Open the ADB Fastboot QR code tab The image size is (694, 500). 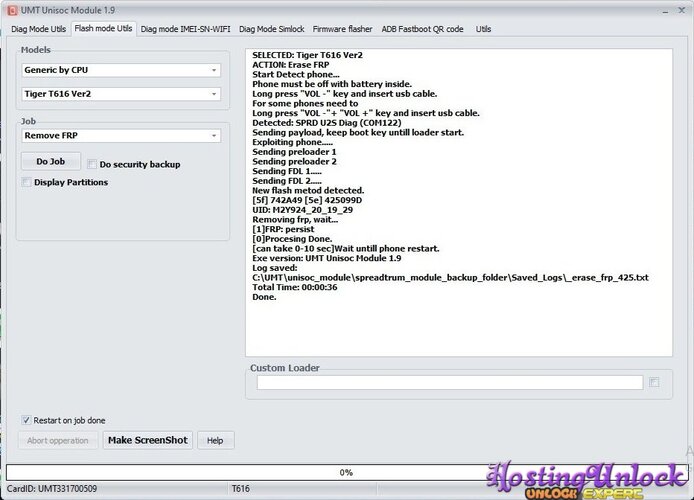pyautogui.click(x=422, y=29)
